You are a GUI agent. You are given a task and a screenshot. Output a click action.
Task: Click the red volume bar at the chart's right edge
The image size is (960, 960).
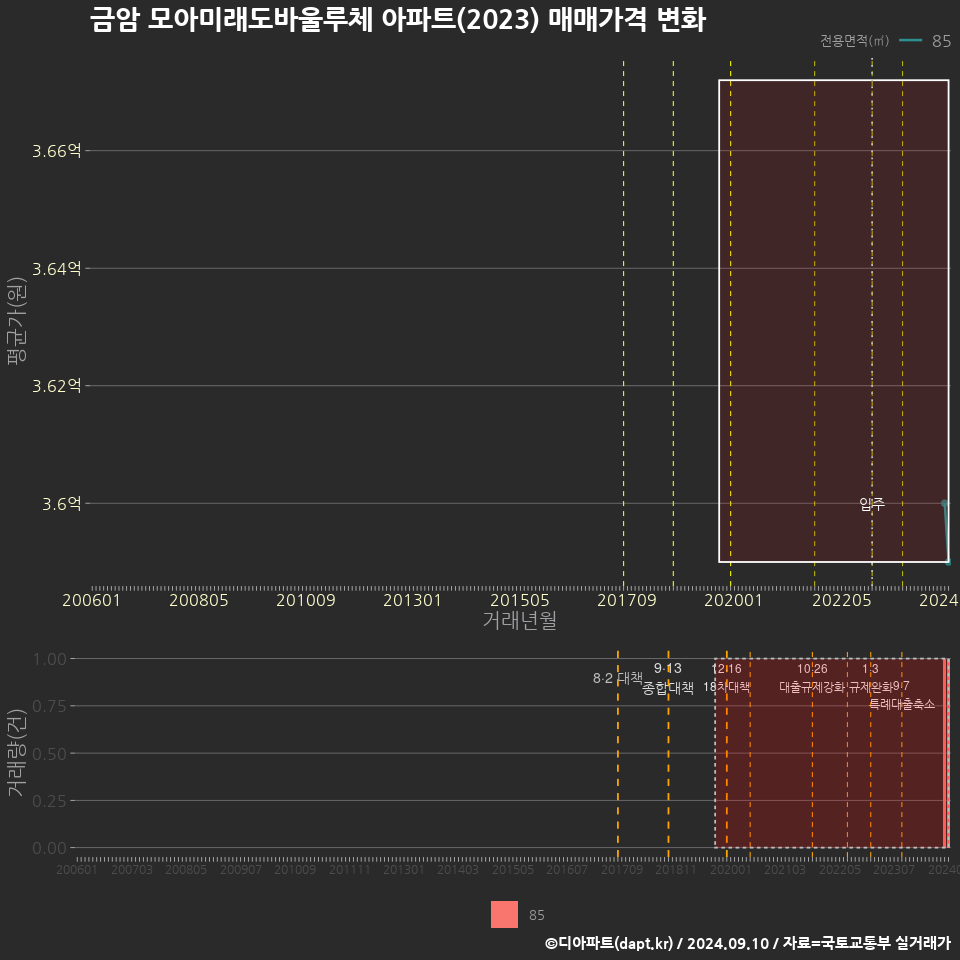coord(947,753)
